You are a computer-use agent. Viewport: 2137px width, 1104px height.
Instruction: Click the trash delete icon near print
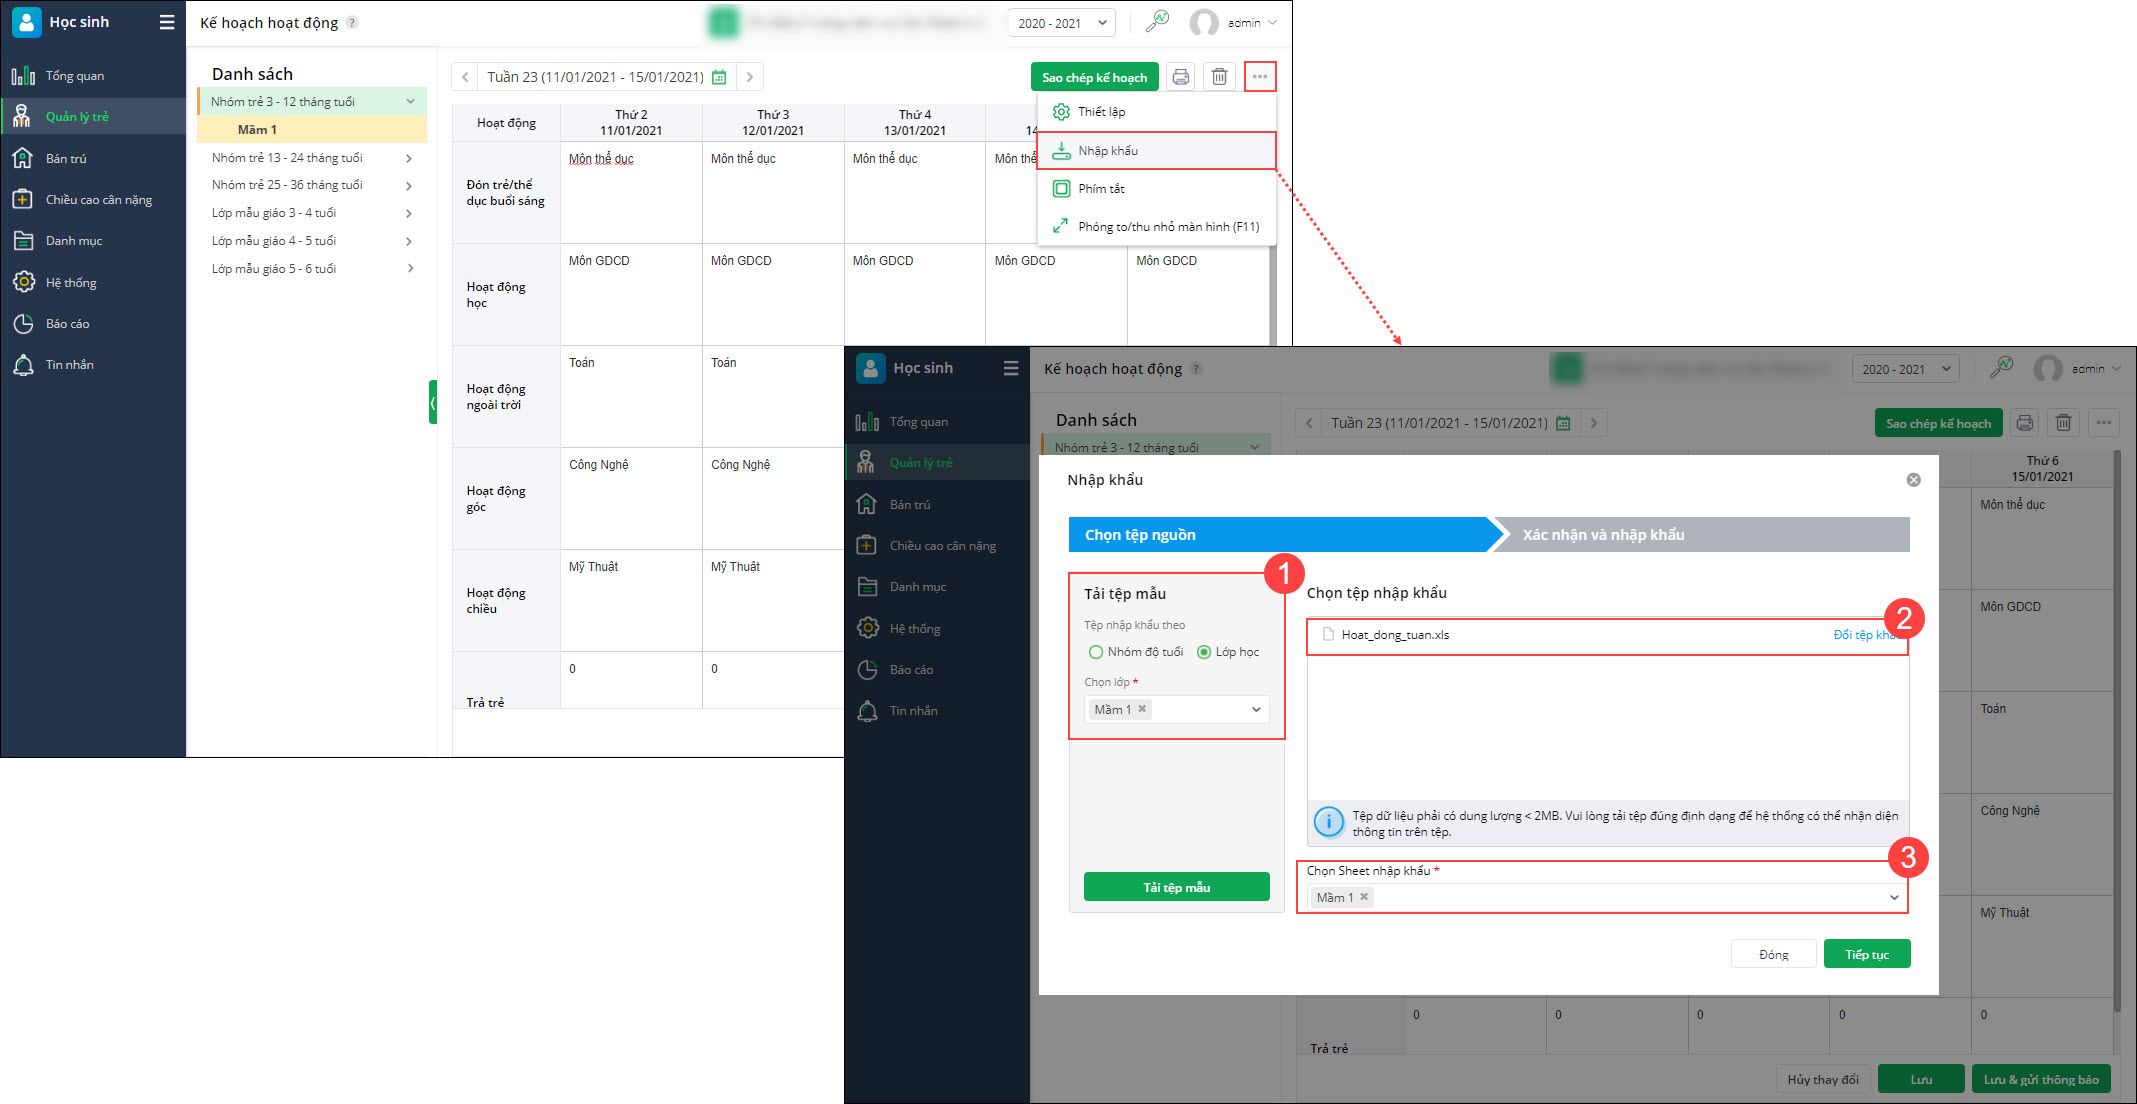pyautogui.click(x=1219, y=77)
